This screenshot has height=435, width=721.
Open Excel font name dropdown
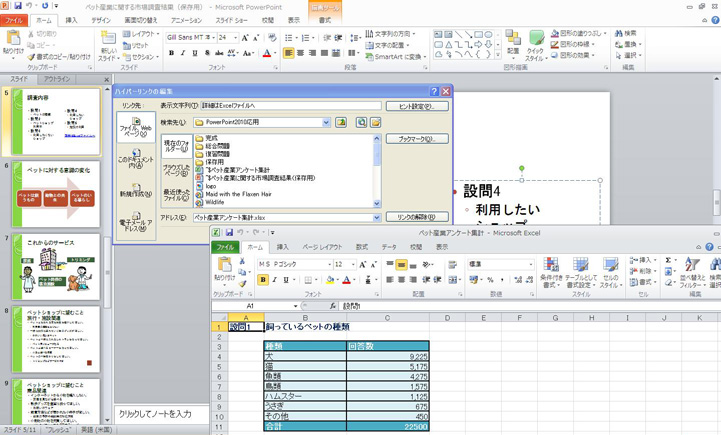click(329, 264)
